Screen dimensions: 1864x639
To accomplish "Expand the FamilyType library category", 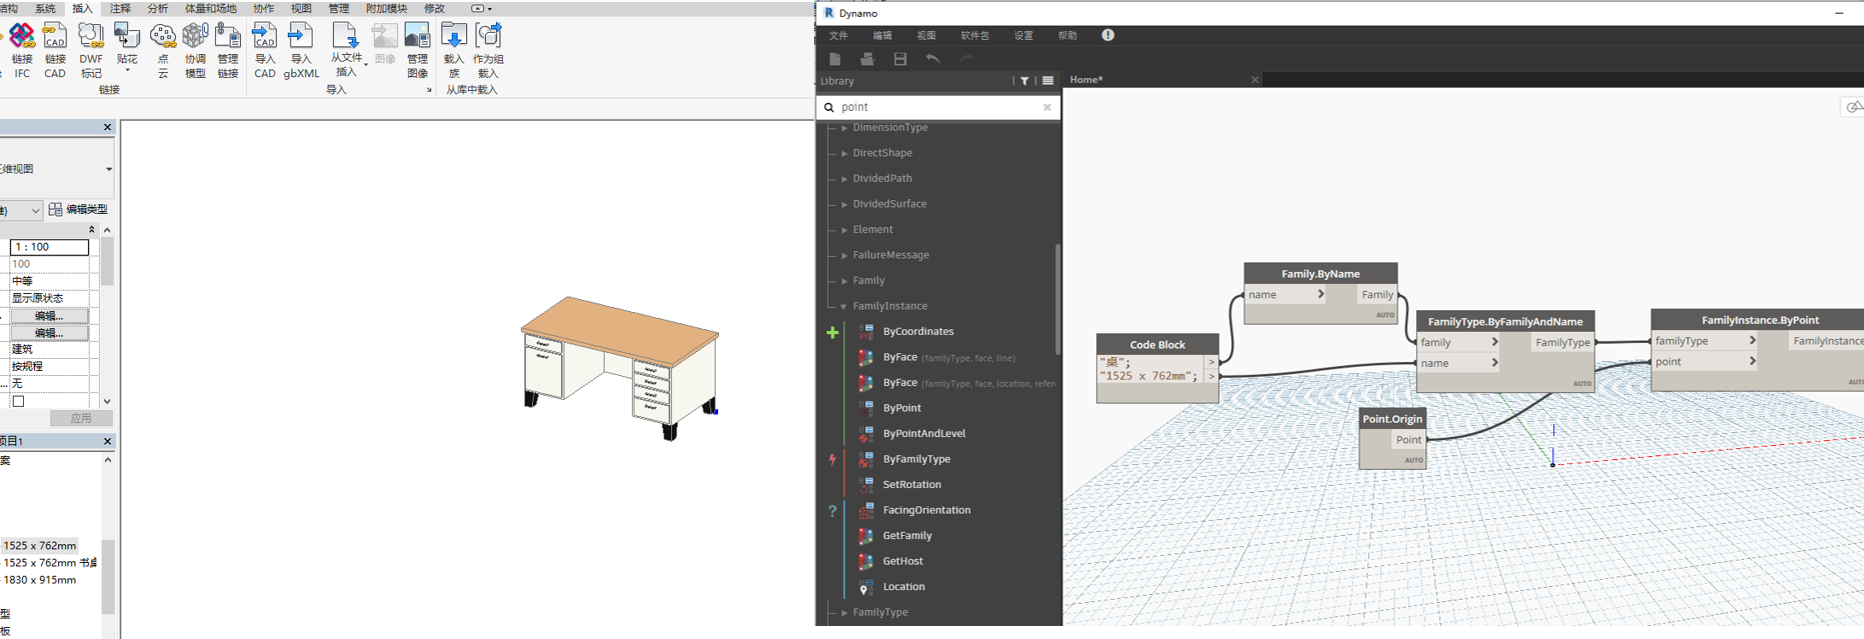I will coord(844,612).
